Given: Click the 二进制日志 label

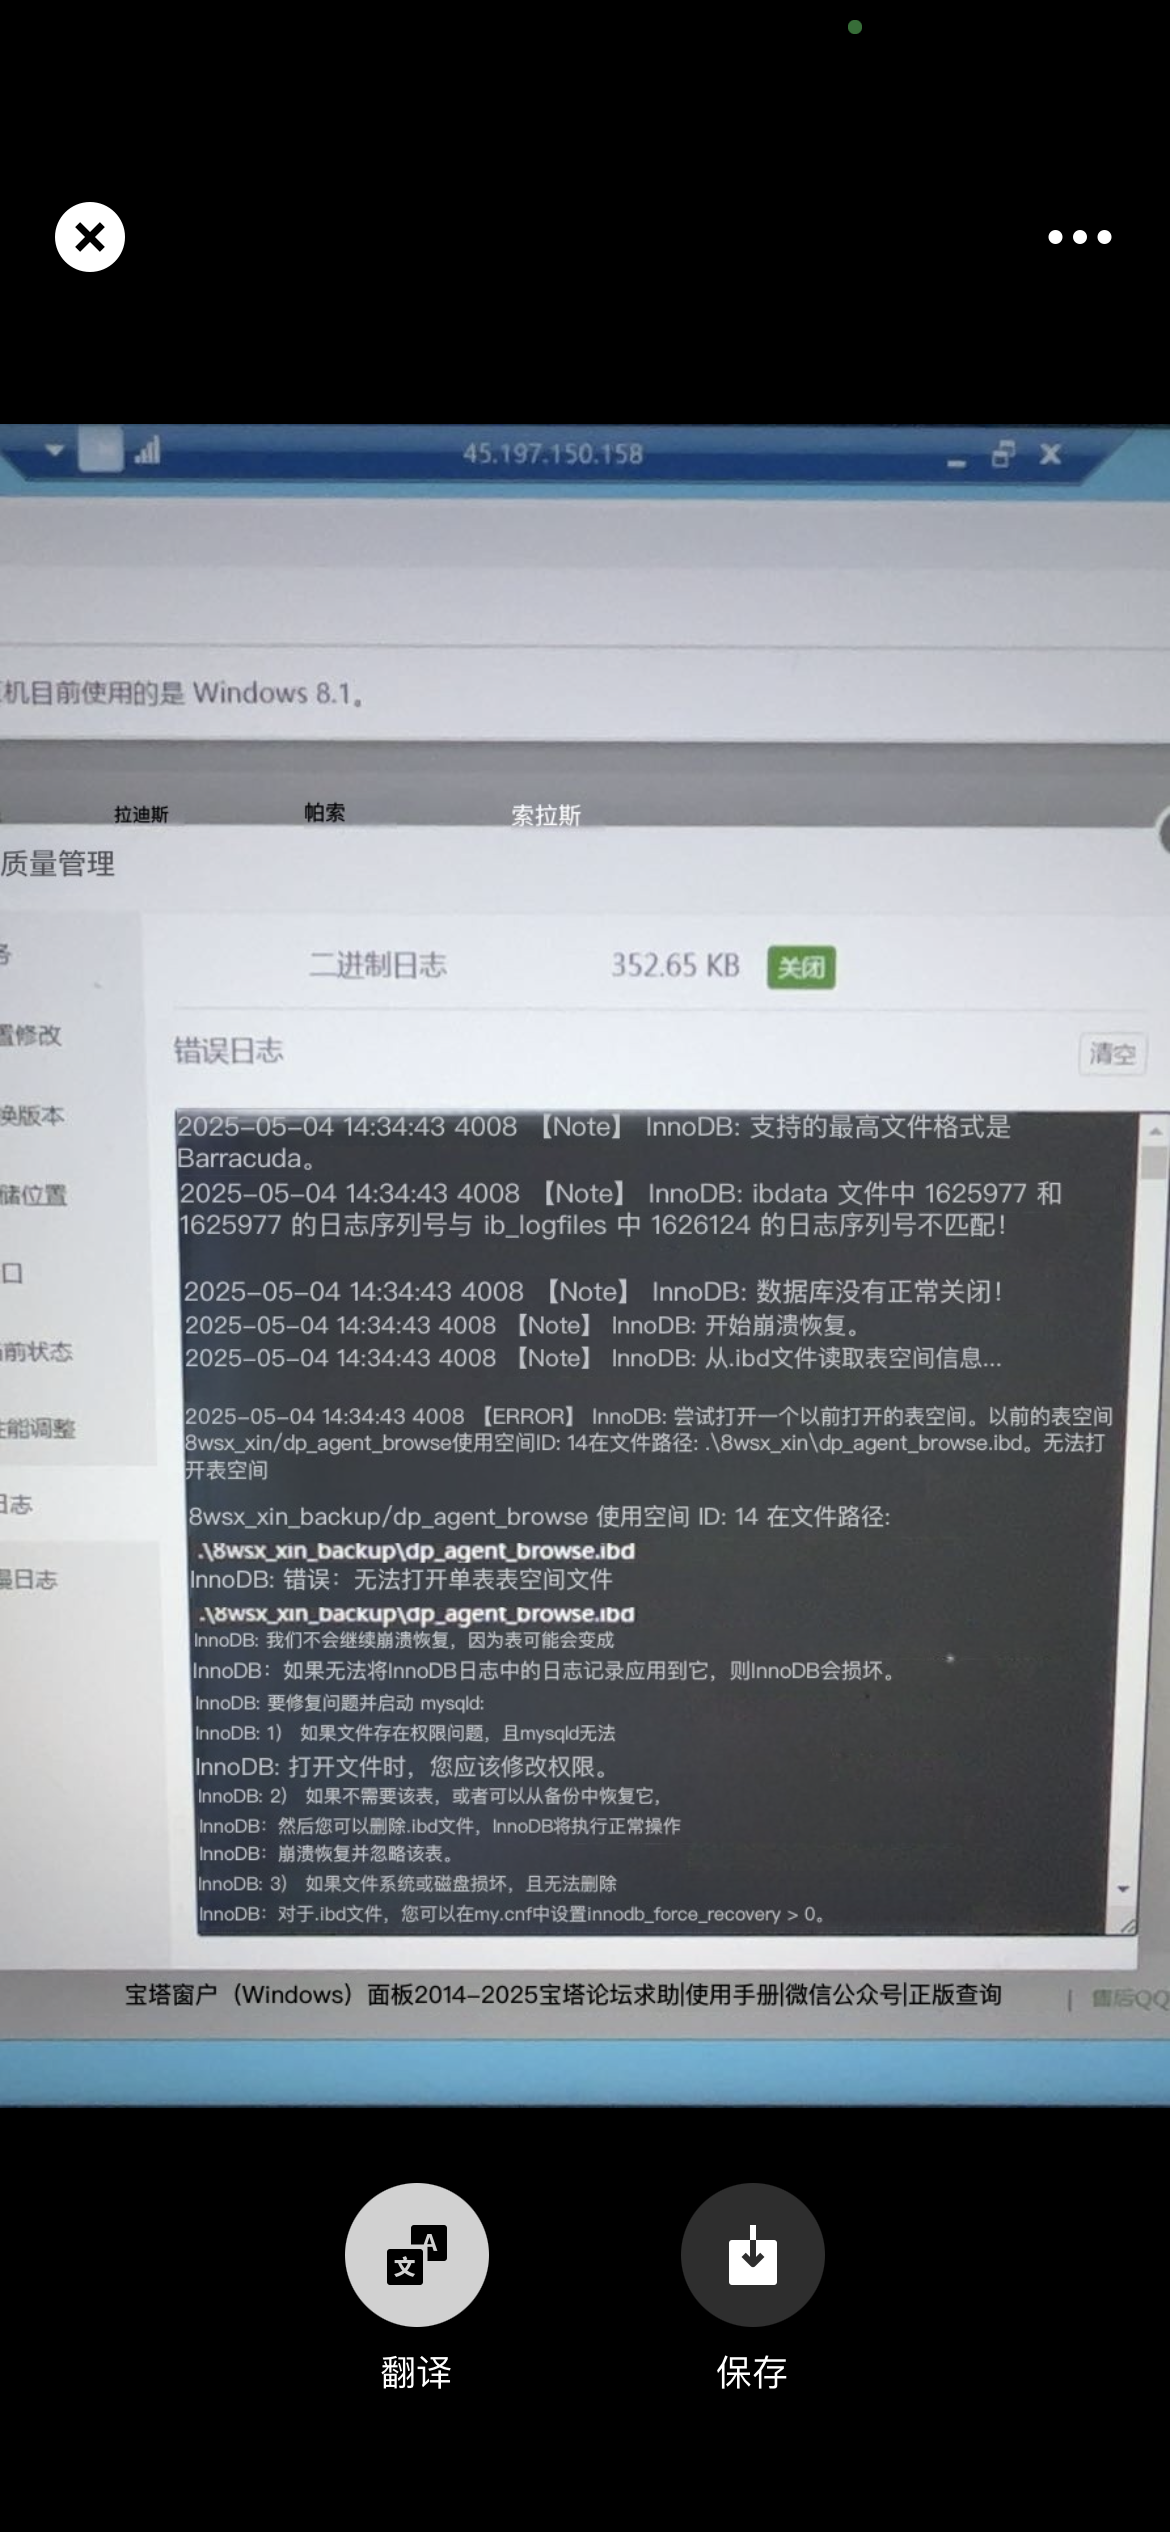Looking at the screenshot, I should (378, 965).
